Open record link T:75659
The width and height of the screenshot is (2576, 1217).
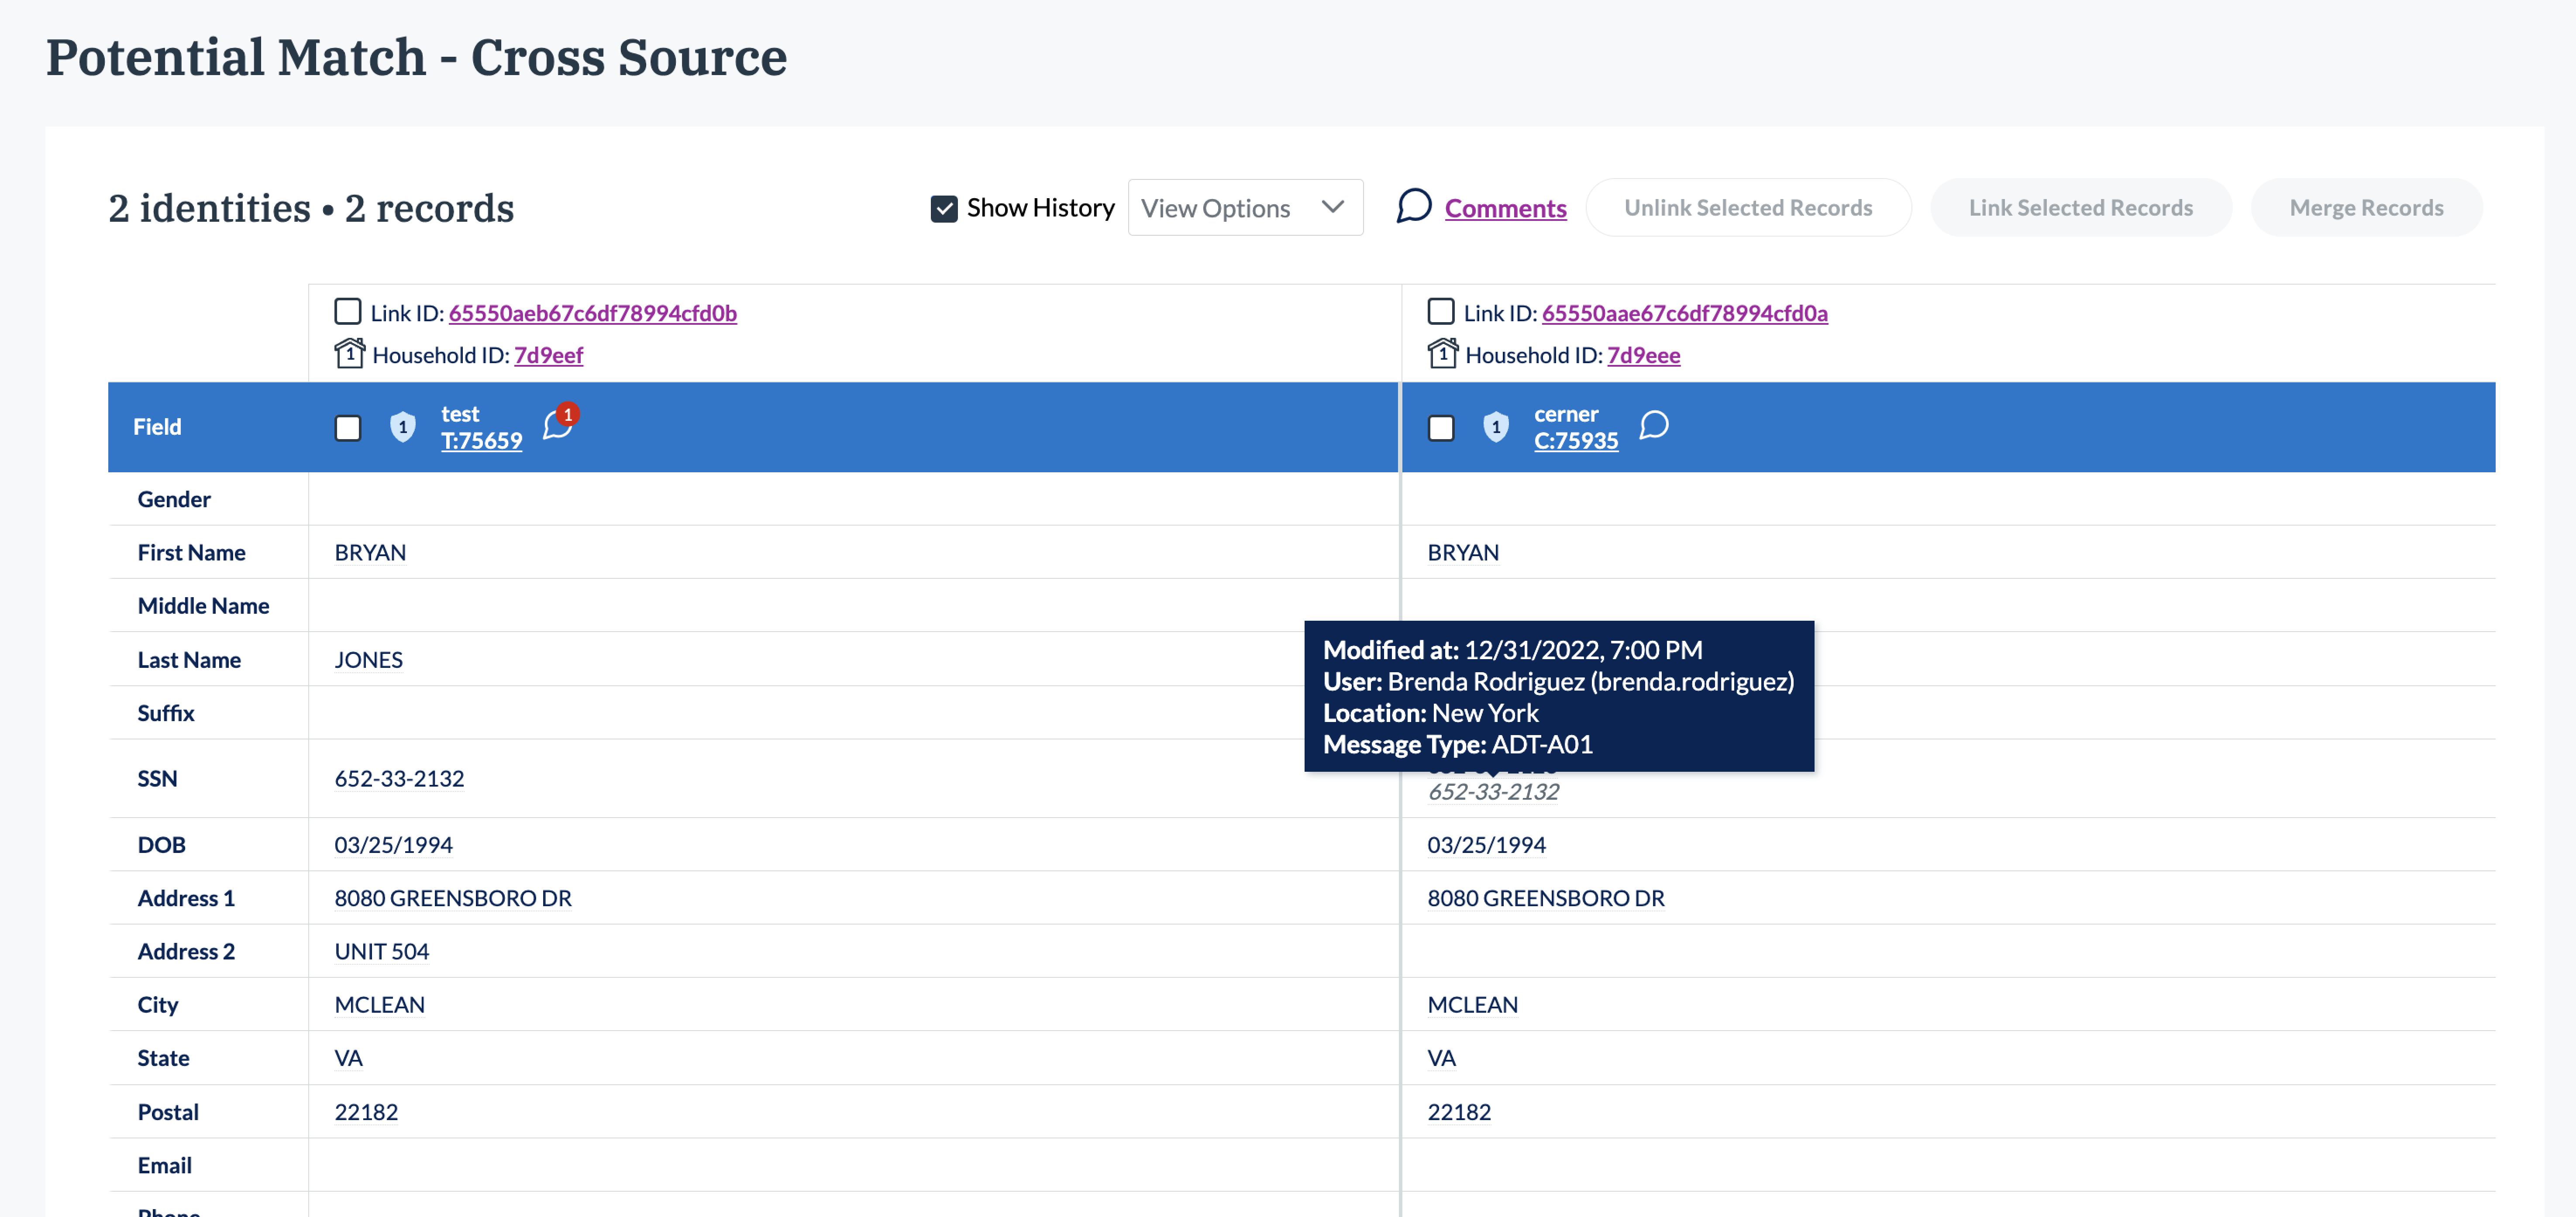click(481, 441)
